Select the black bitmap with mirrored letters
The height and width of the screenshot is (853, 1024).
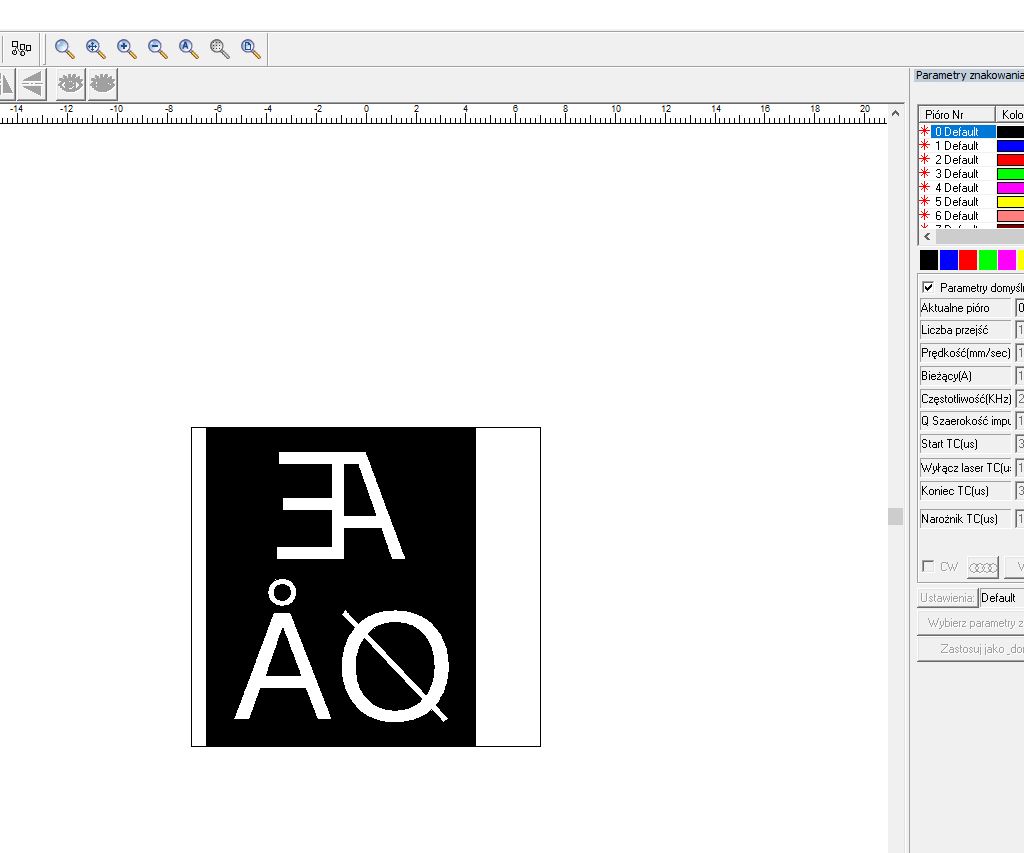pyautogui.click(x=366, y=587)
